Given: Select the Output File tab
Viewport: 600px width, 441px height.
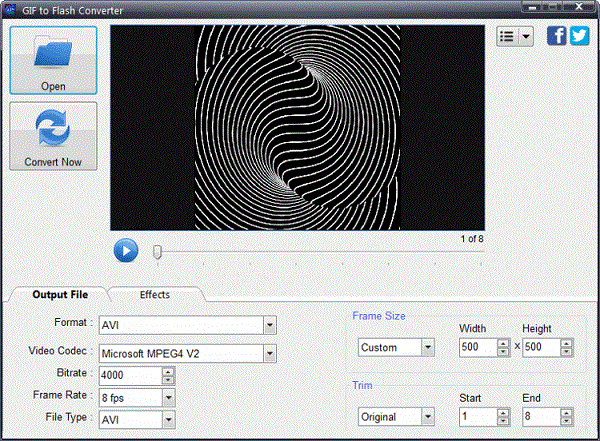Looking at the screenshot, I should click(60, 295).
